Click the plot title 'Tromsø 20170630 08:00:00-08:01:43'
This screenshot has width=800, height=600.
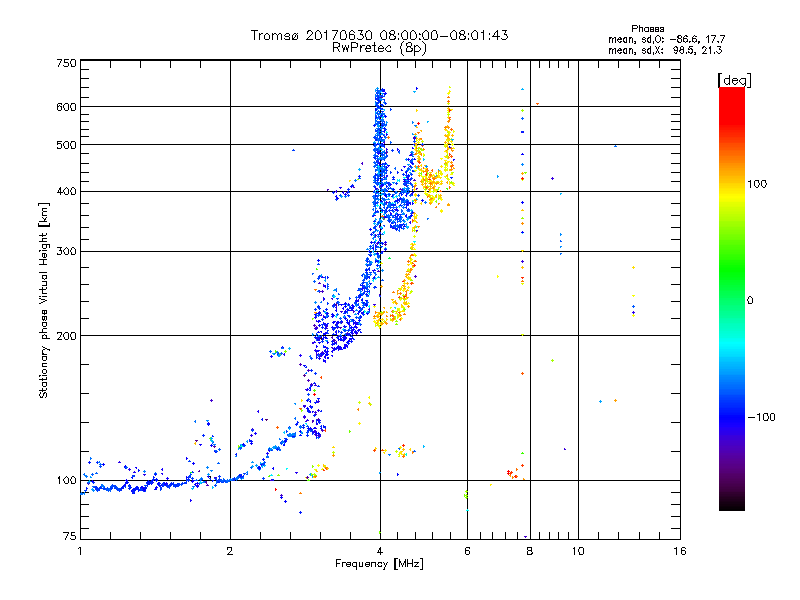pyautogui.click(x=379, y=35)
